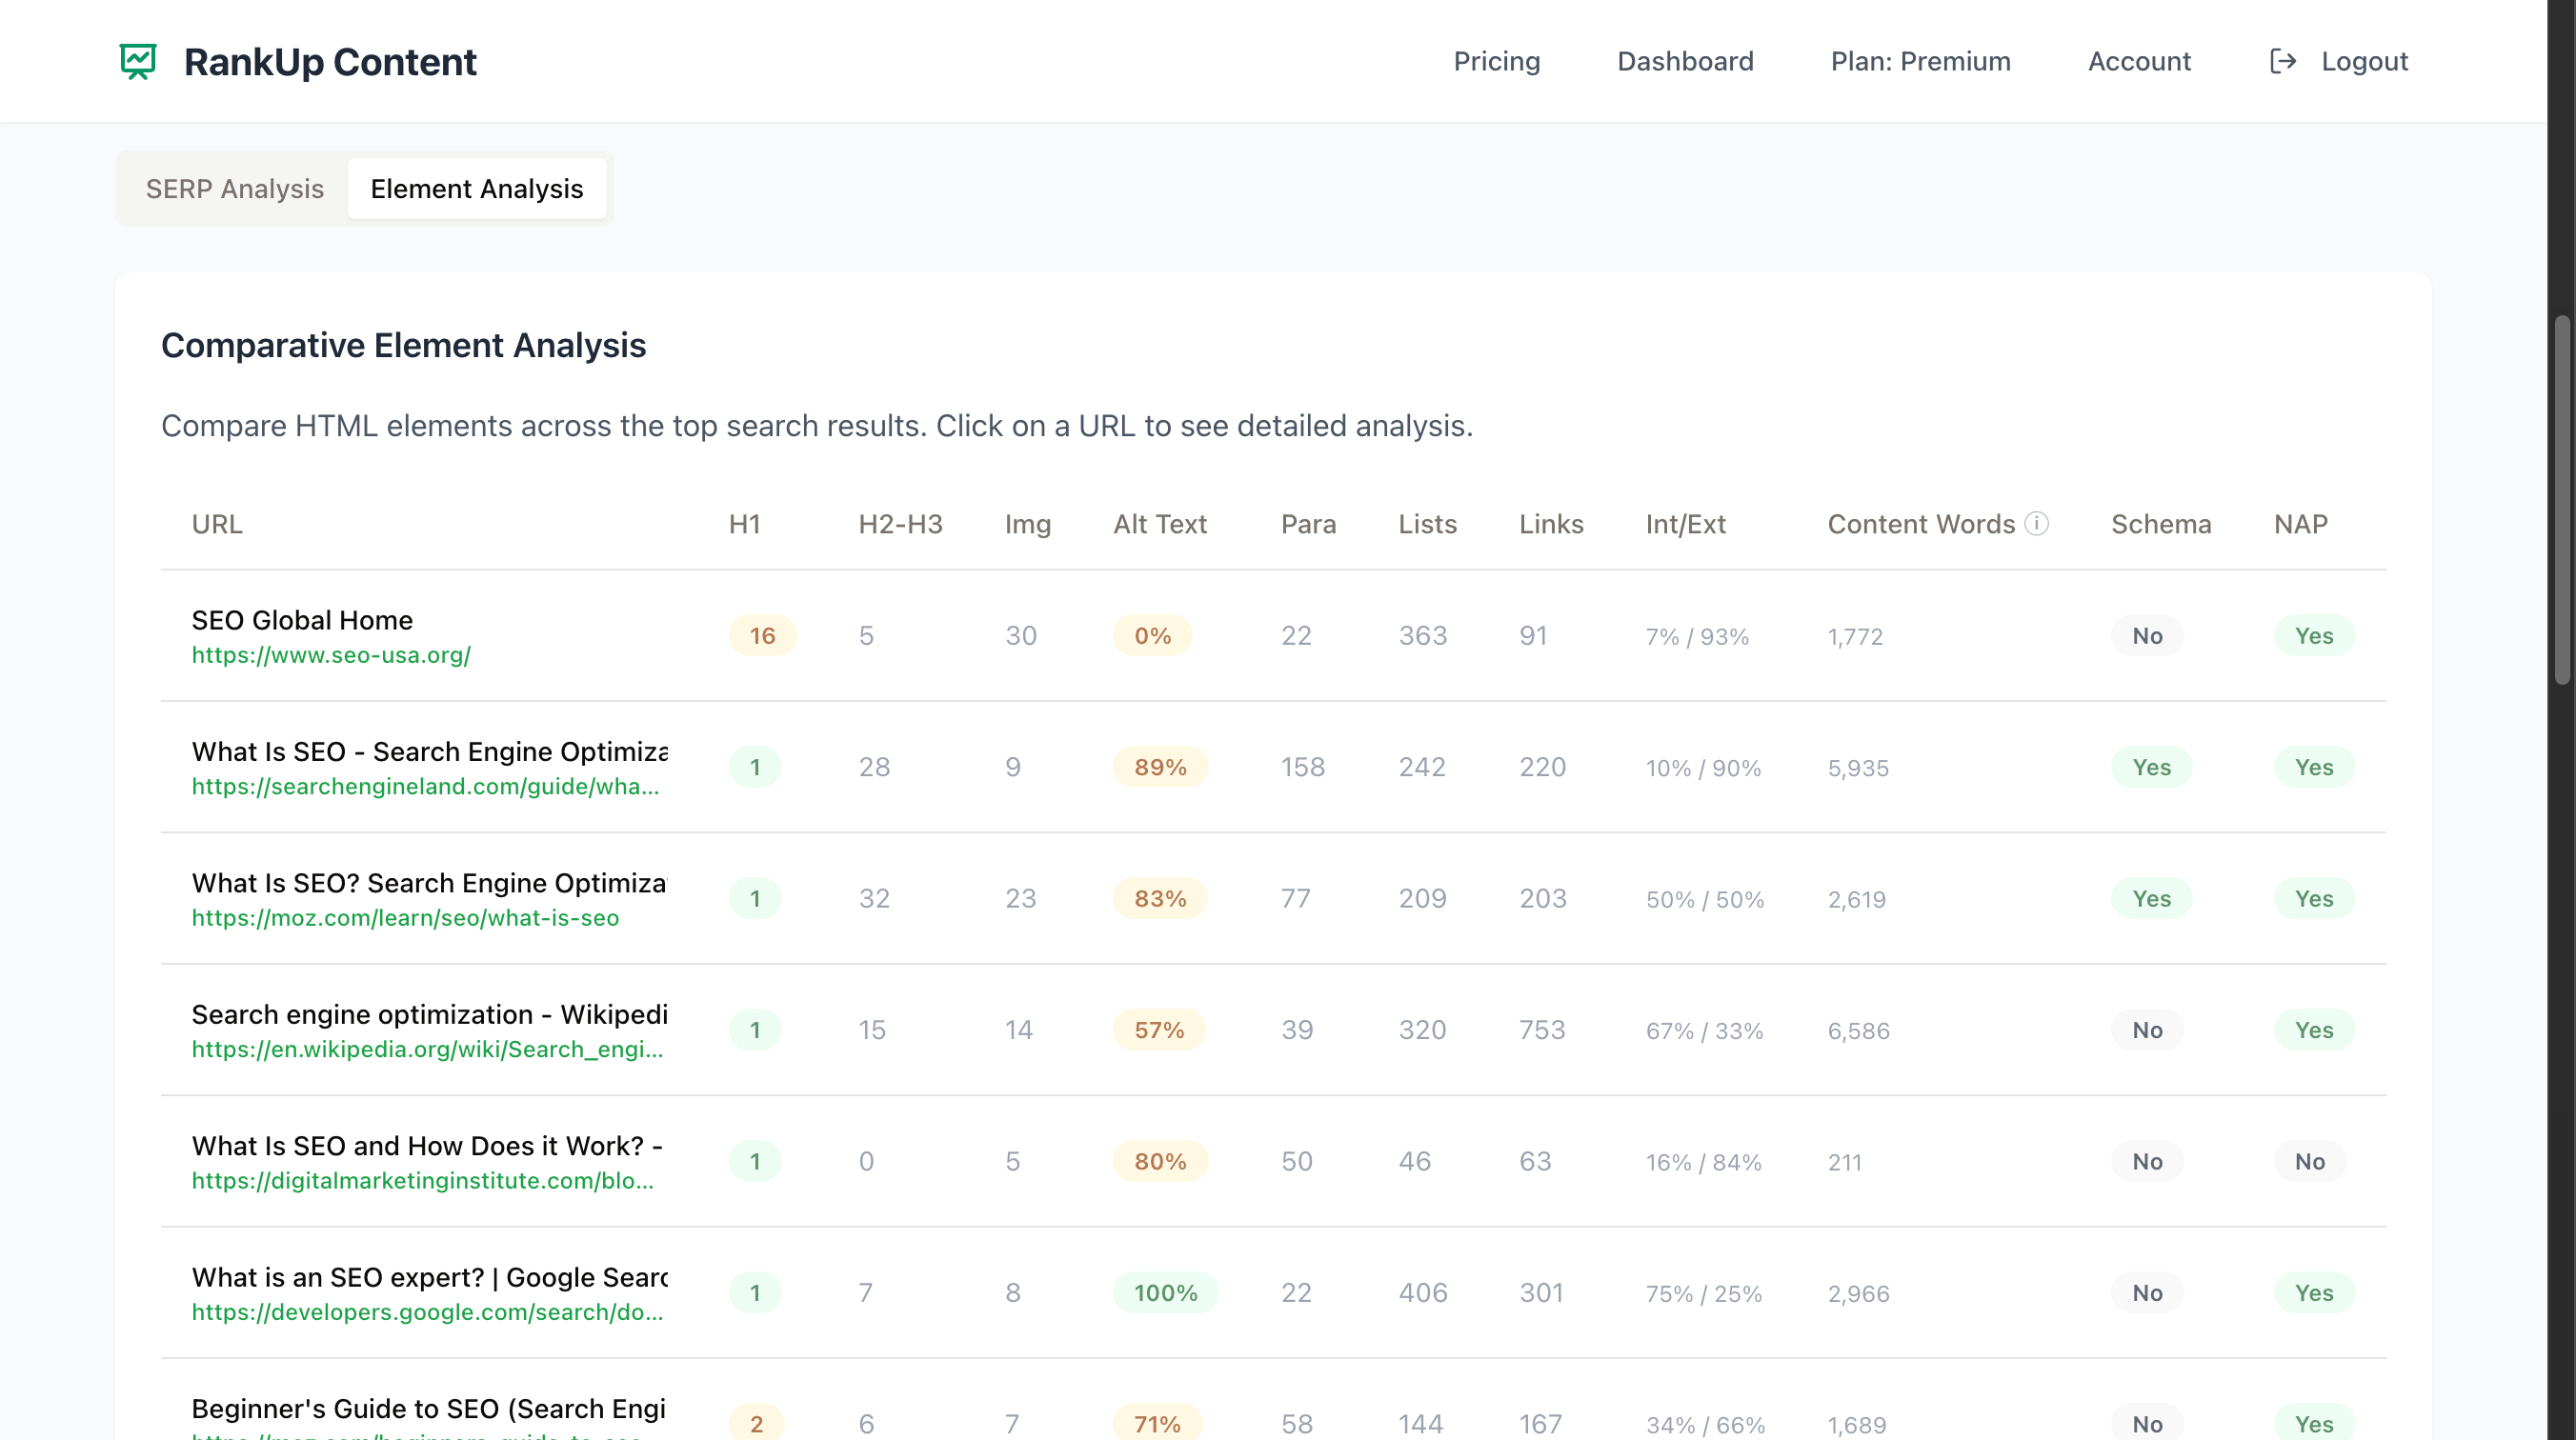Click the 6,586 content words value

(x=1858, y=1030)
